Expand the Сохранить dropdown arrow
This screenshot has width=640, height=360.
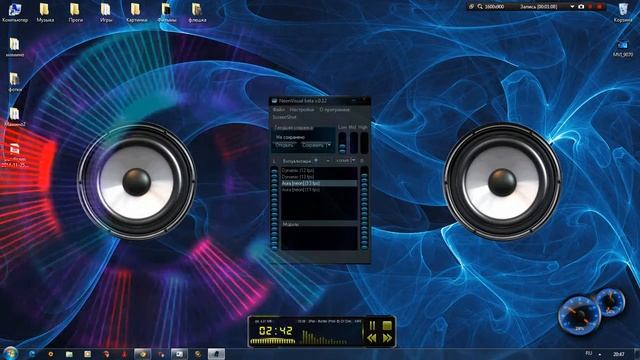(x=329, y=145)
